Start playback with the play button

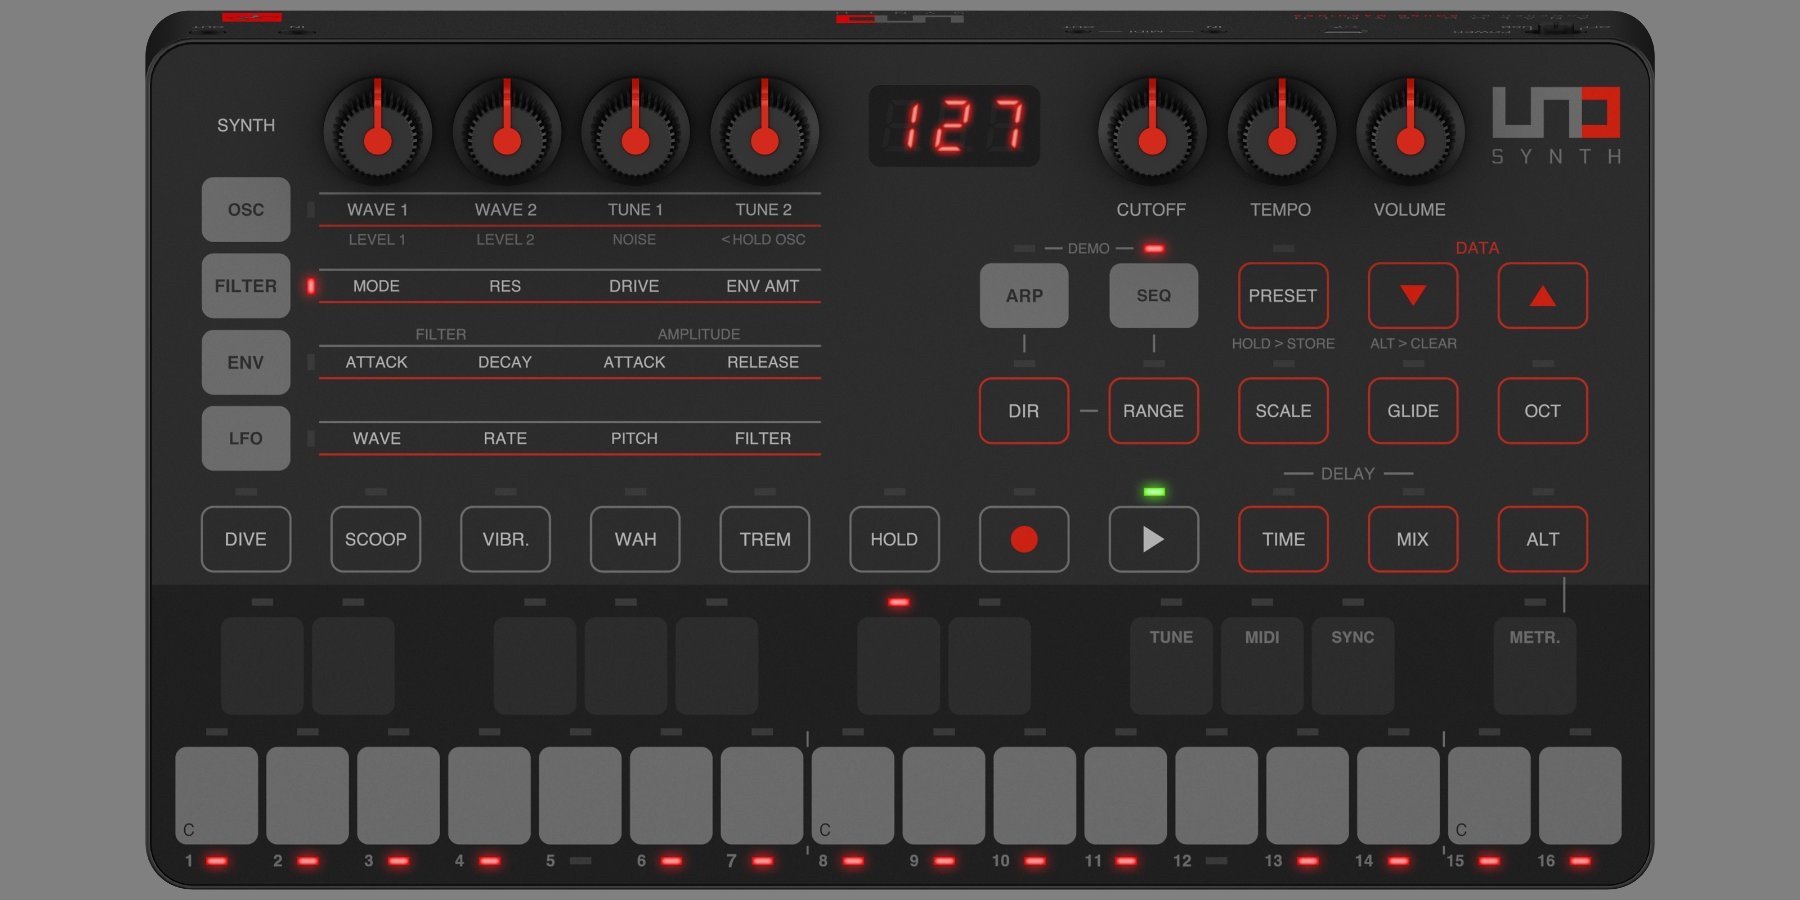[1153, 539]
